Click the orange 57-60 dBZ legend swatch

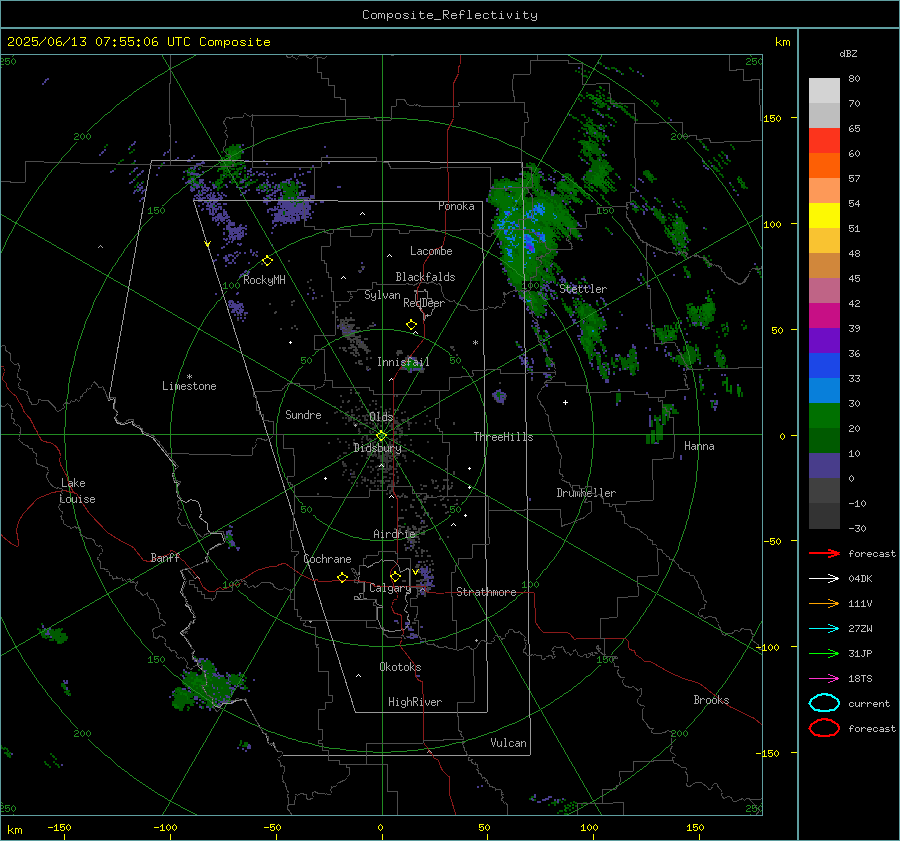824,166
